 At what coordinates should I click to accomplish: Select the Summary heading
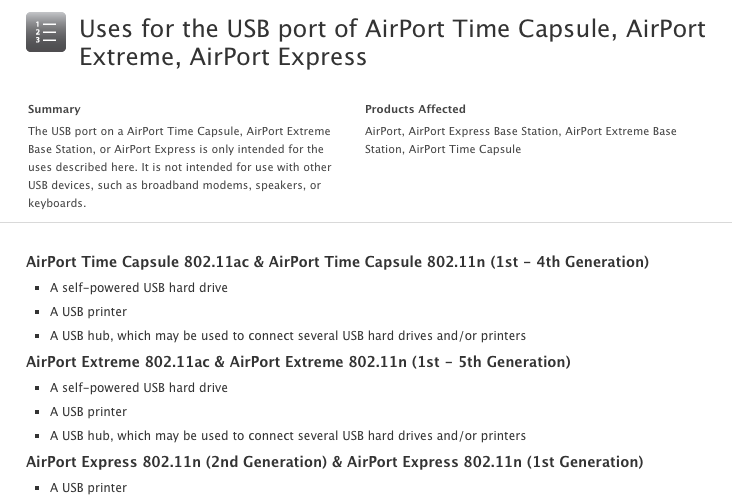click(x=54, y=109)
